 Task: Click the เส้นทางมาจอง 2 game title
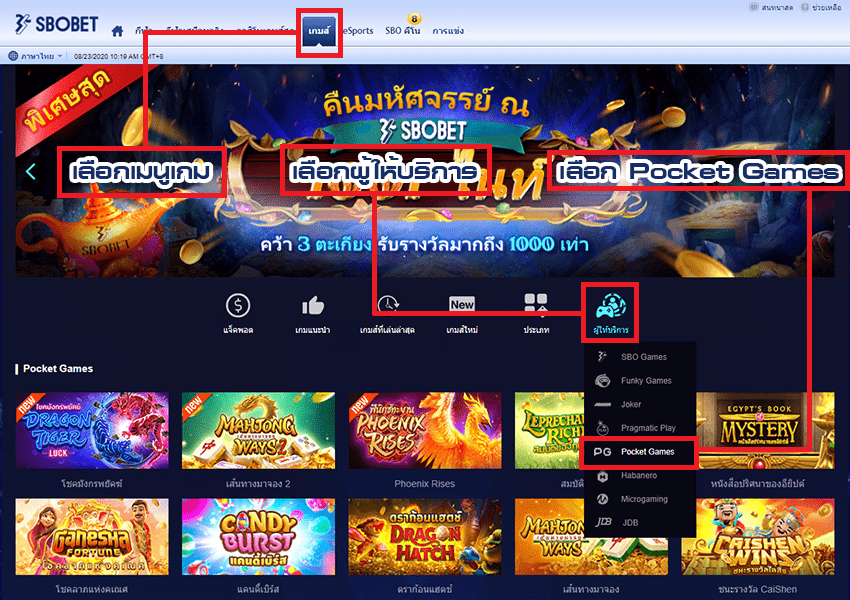258,483
